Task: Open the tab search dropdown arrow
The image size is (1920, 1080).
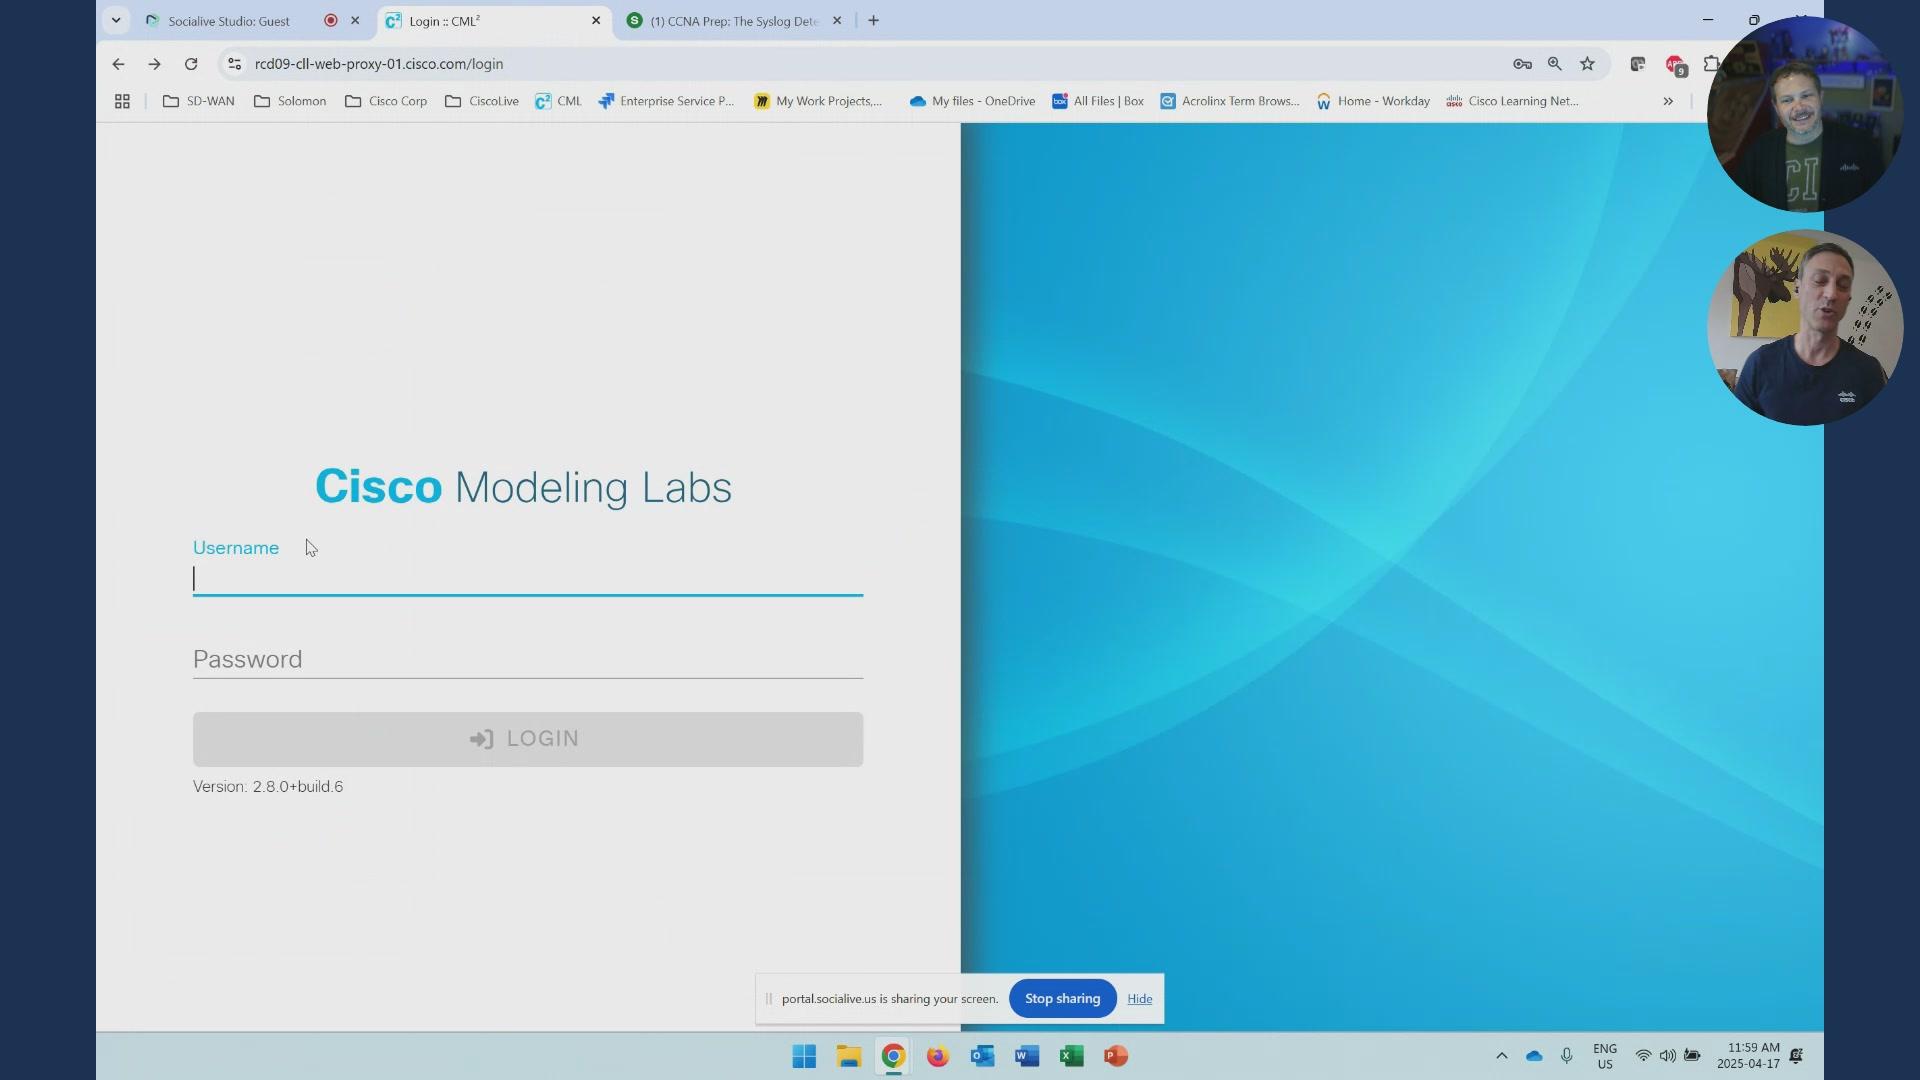Action: tap(116, 20)
